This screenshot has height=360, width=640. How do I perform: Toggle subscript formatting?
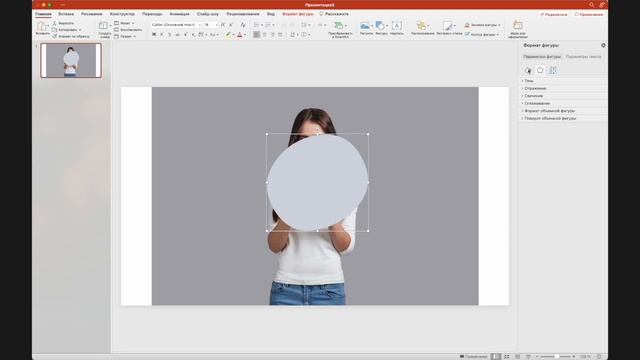193,35
